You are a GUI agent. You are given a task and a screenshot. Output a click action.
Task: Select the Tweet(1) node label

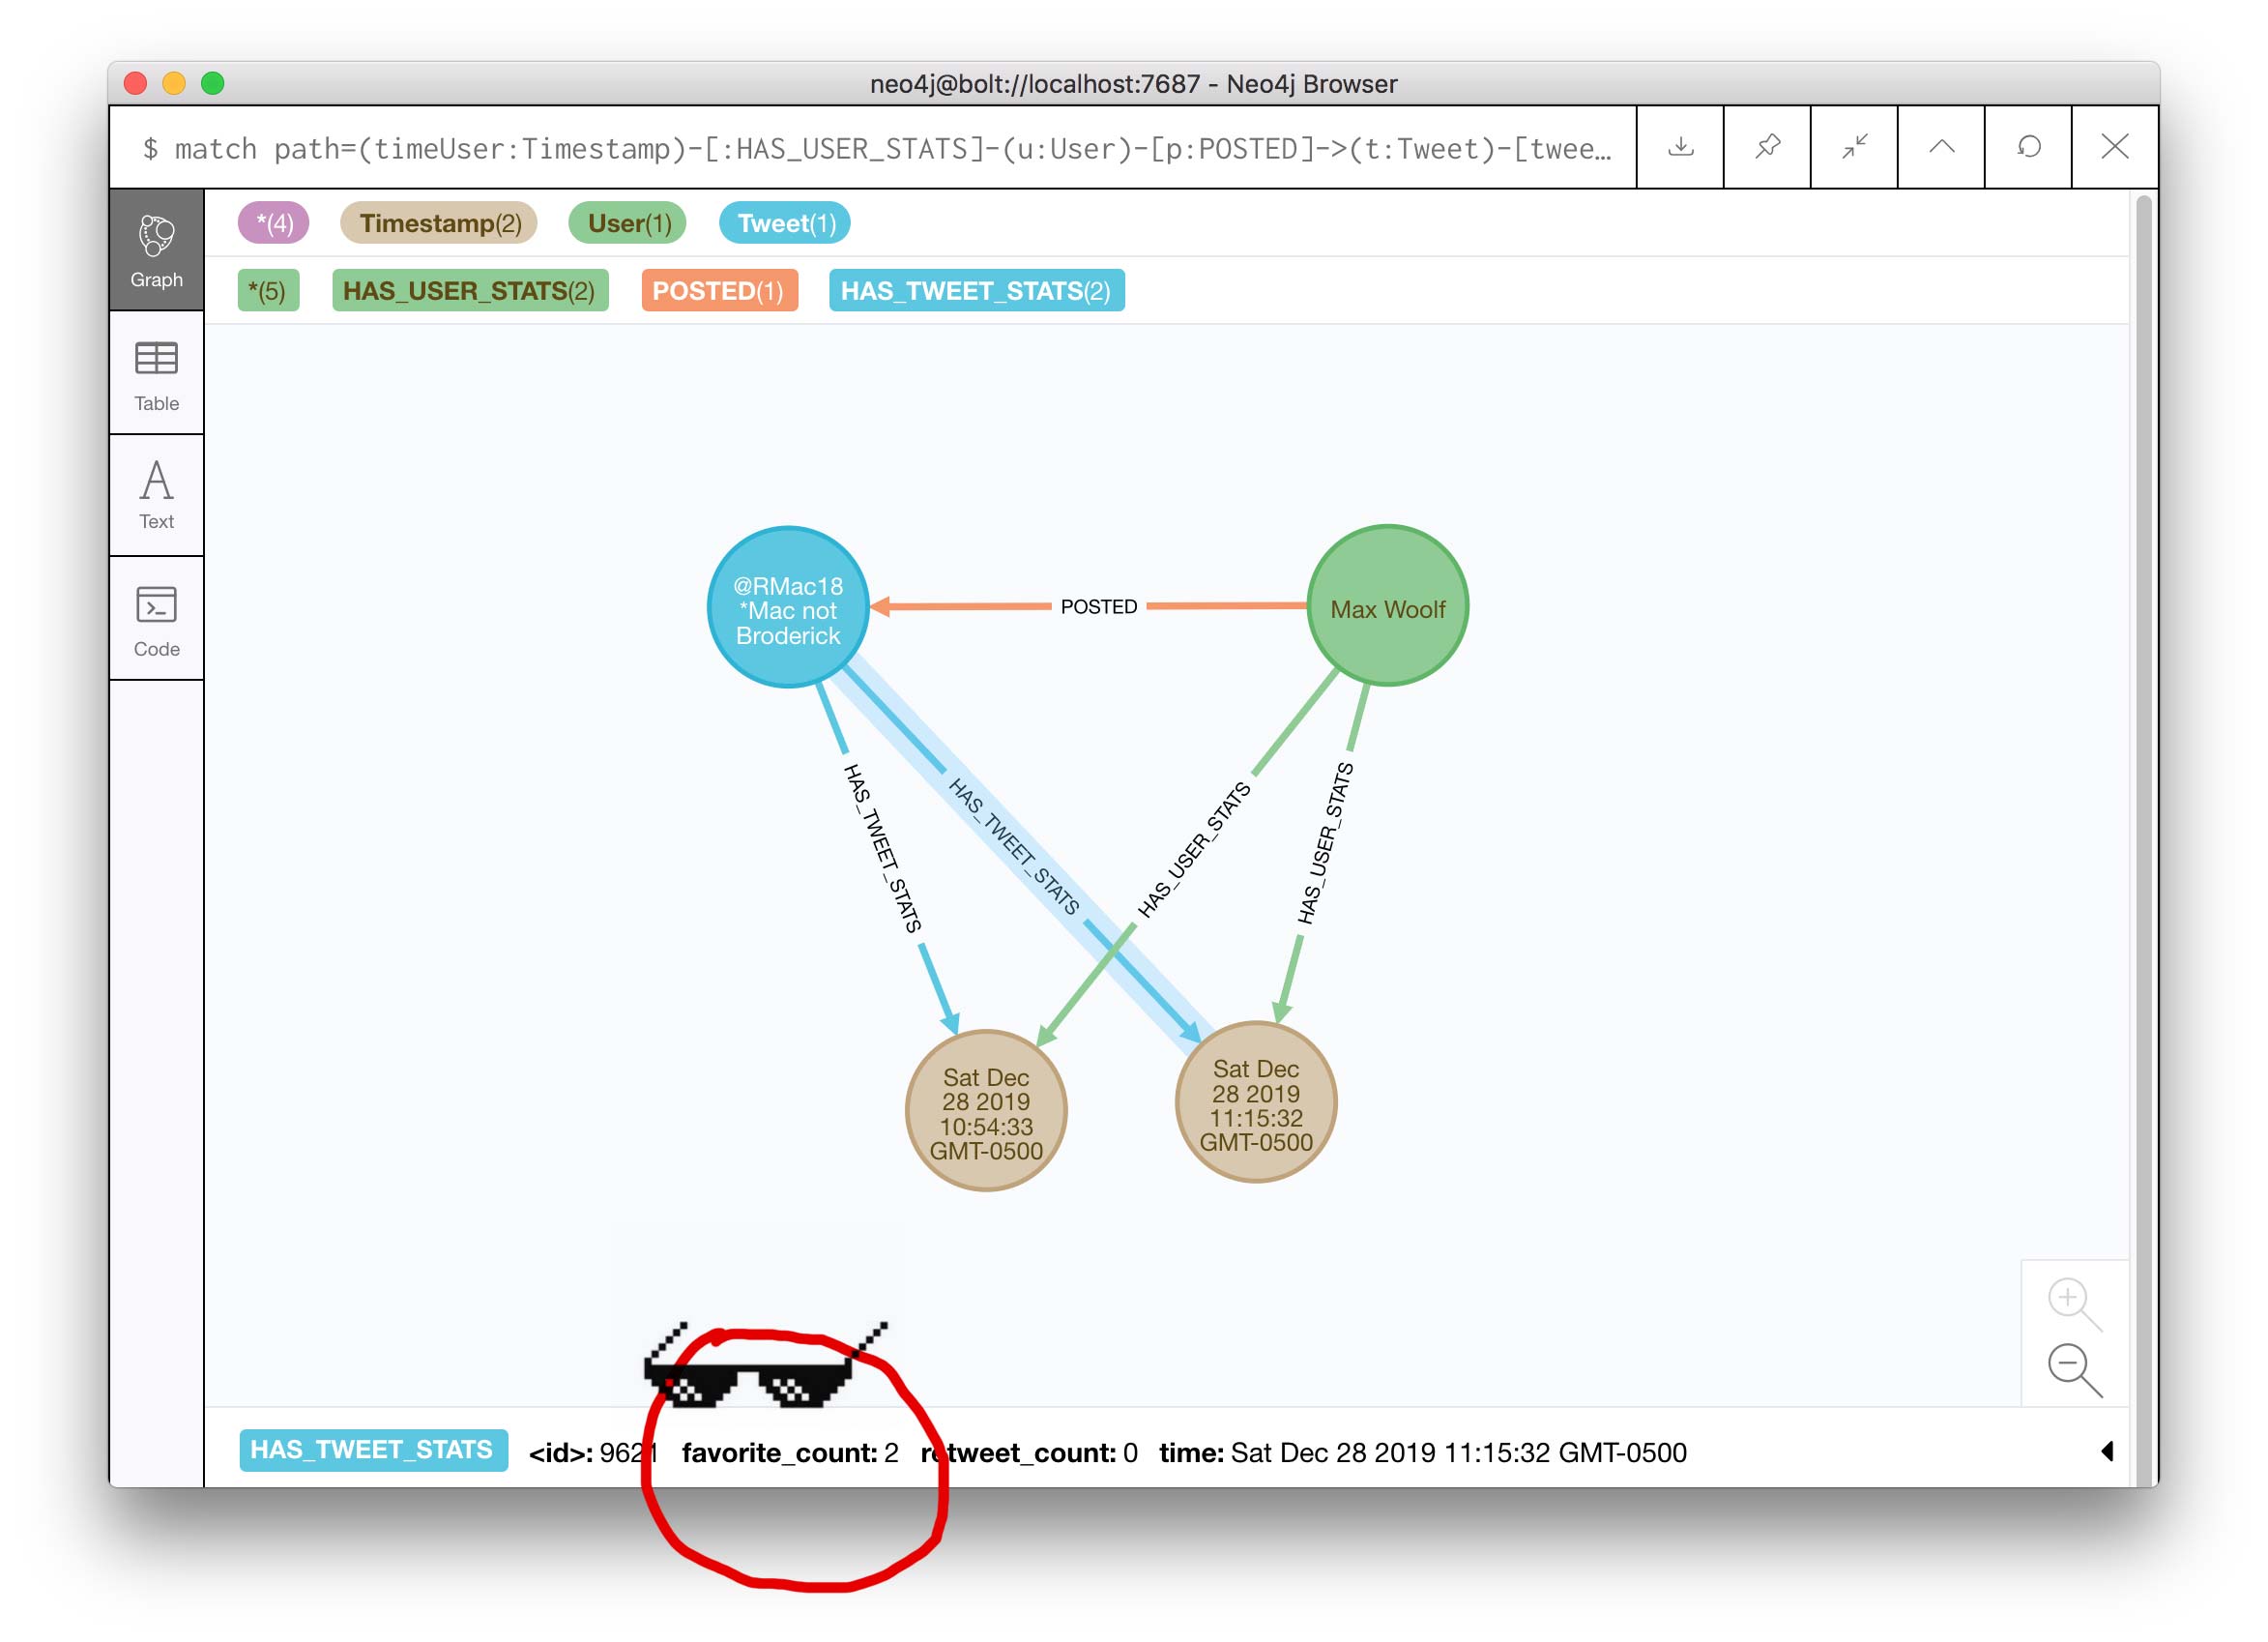[x=786, y=223]
